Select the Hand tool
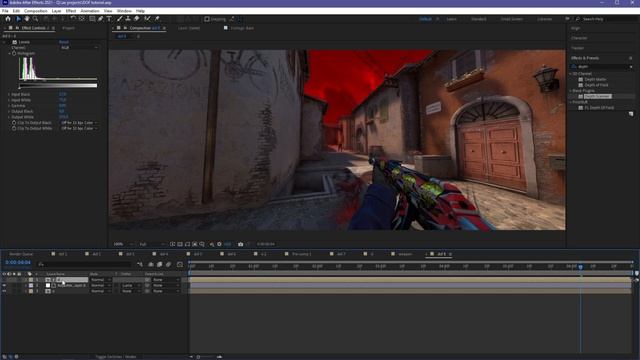The height and width of the screenshot is (360, 640). point(27,19)
